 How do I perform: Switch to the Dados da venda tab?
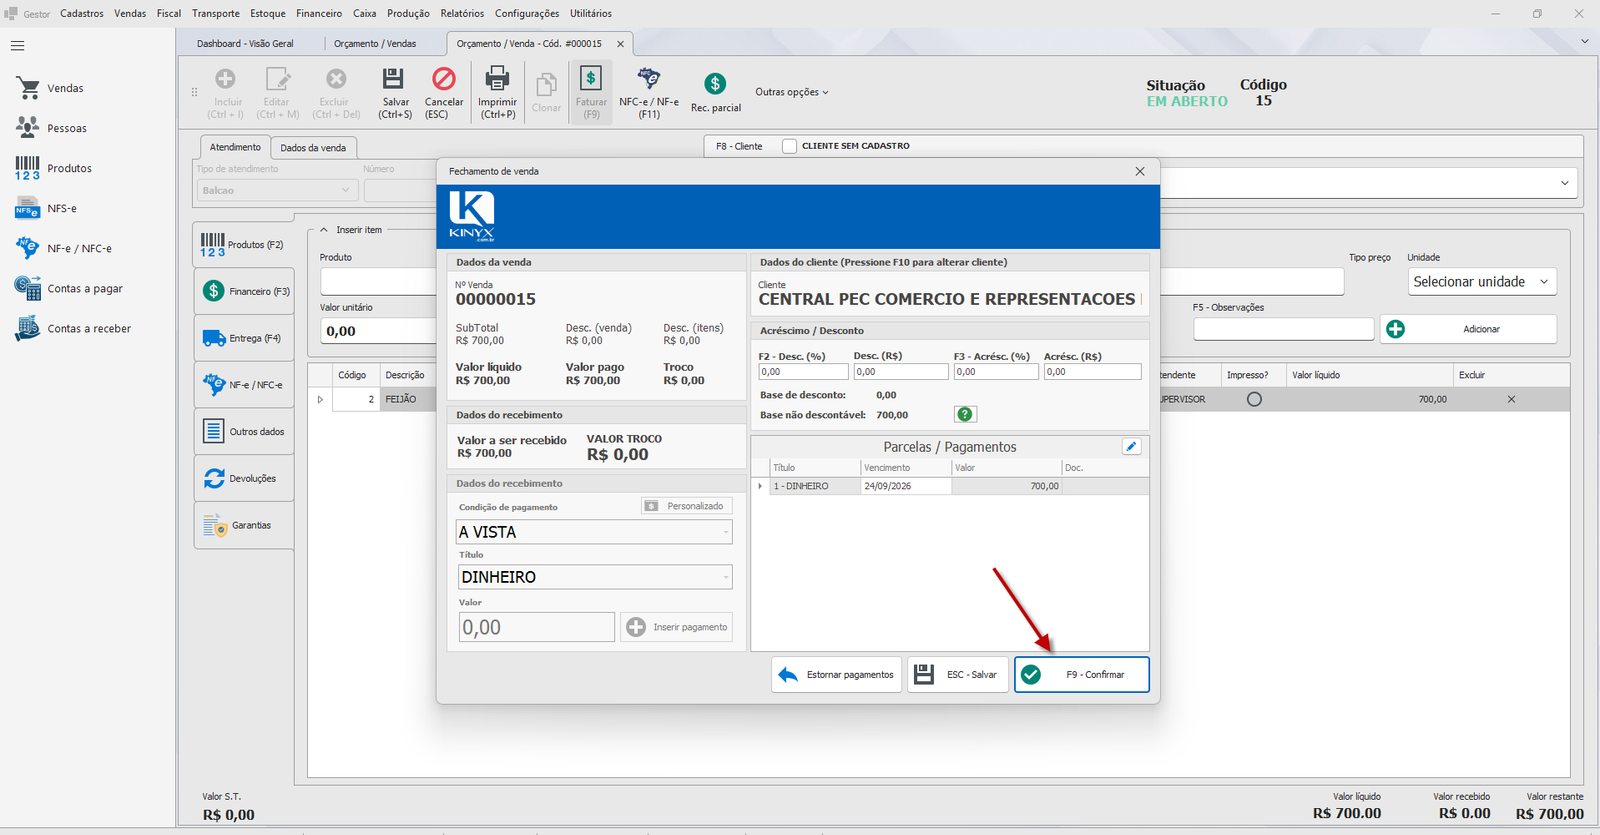[313, 148]
